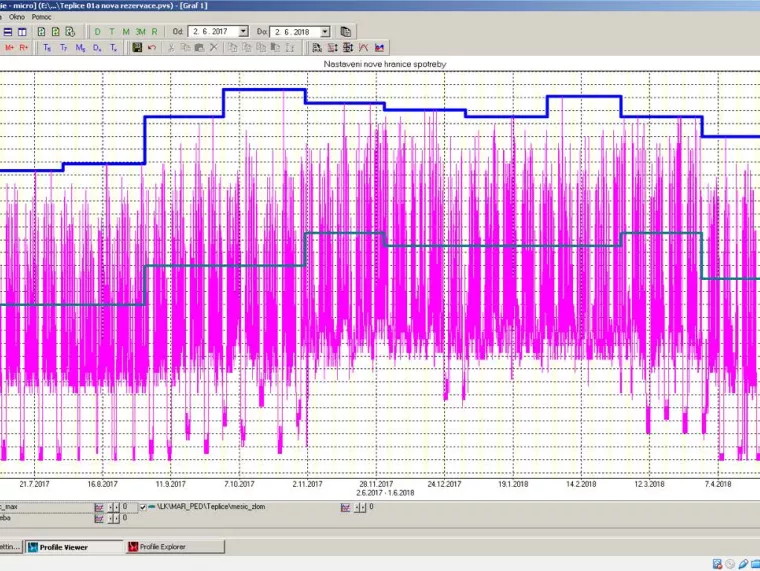This screenshot has width=760, height=571.
Task: Click the green D day period icon
Action: pyautogui.click(x=97, y=32)
